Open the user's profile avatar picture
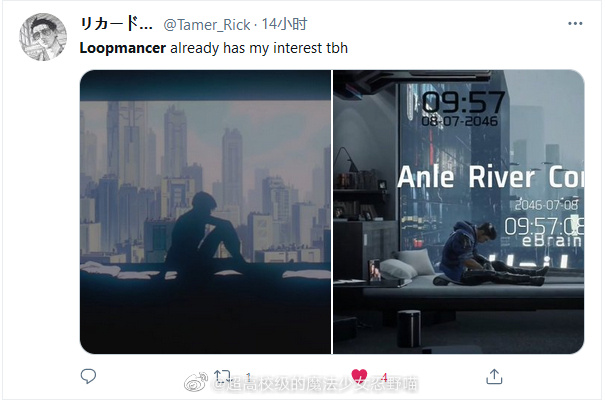The image size is (605, 400). (43, 37)
